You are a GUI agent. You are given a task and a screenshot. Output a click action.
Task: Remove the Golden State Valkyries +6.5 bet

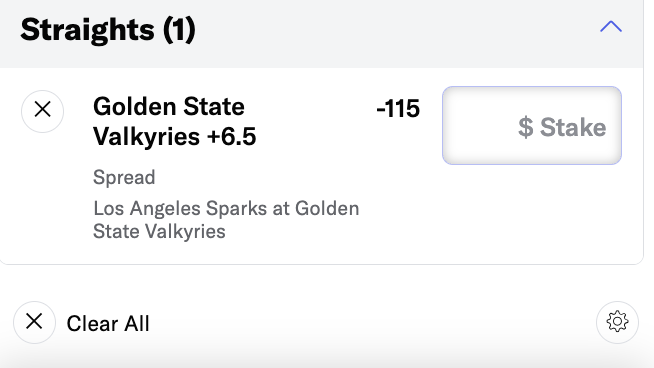43,111
